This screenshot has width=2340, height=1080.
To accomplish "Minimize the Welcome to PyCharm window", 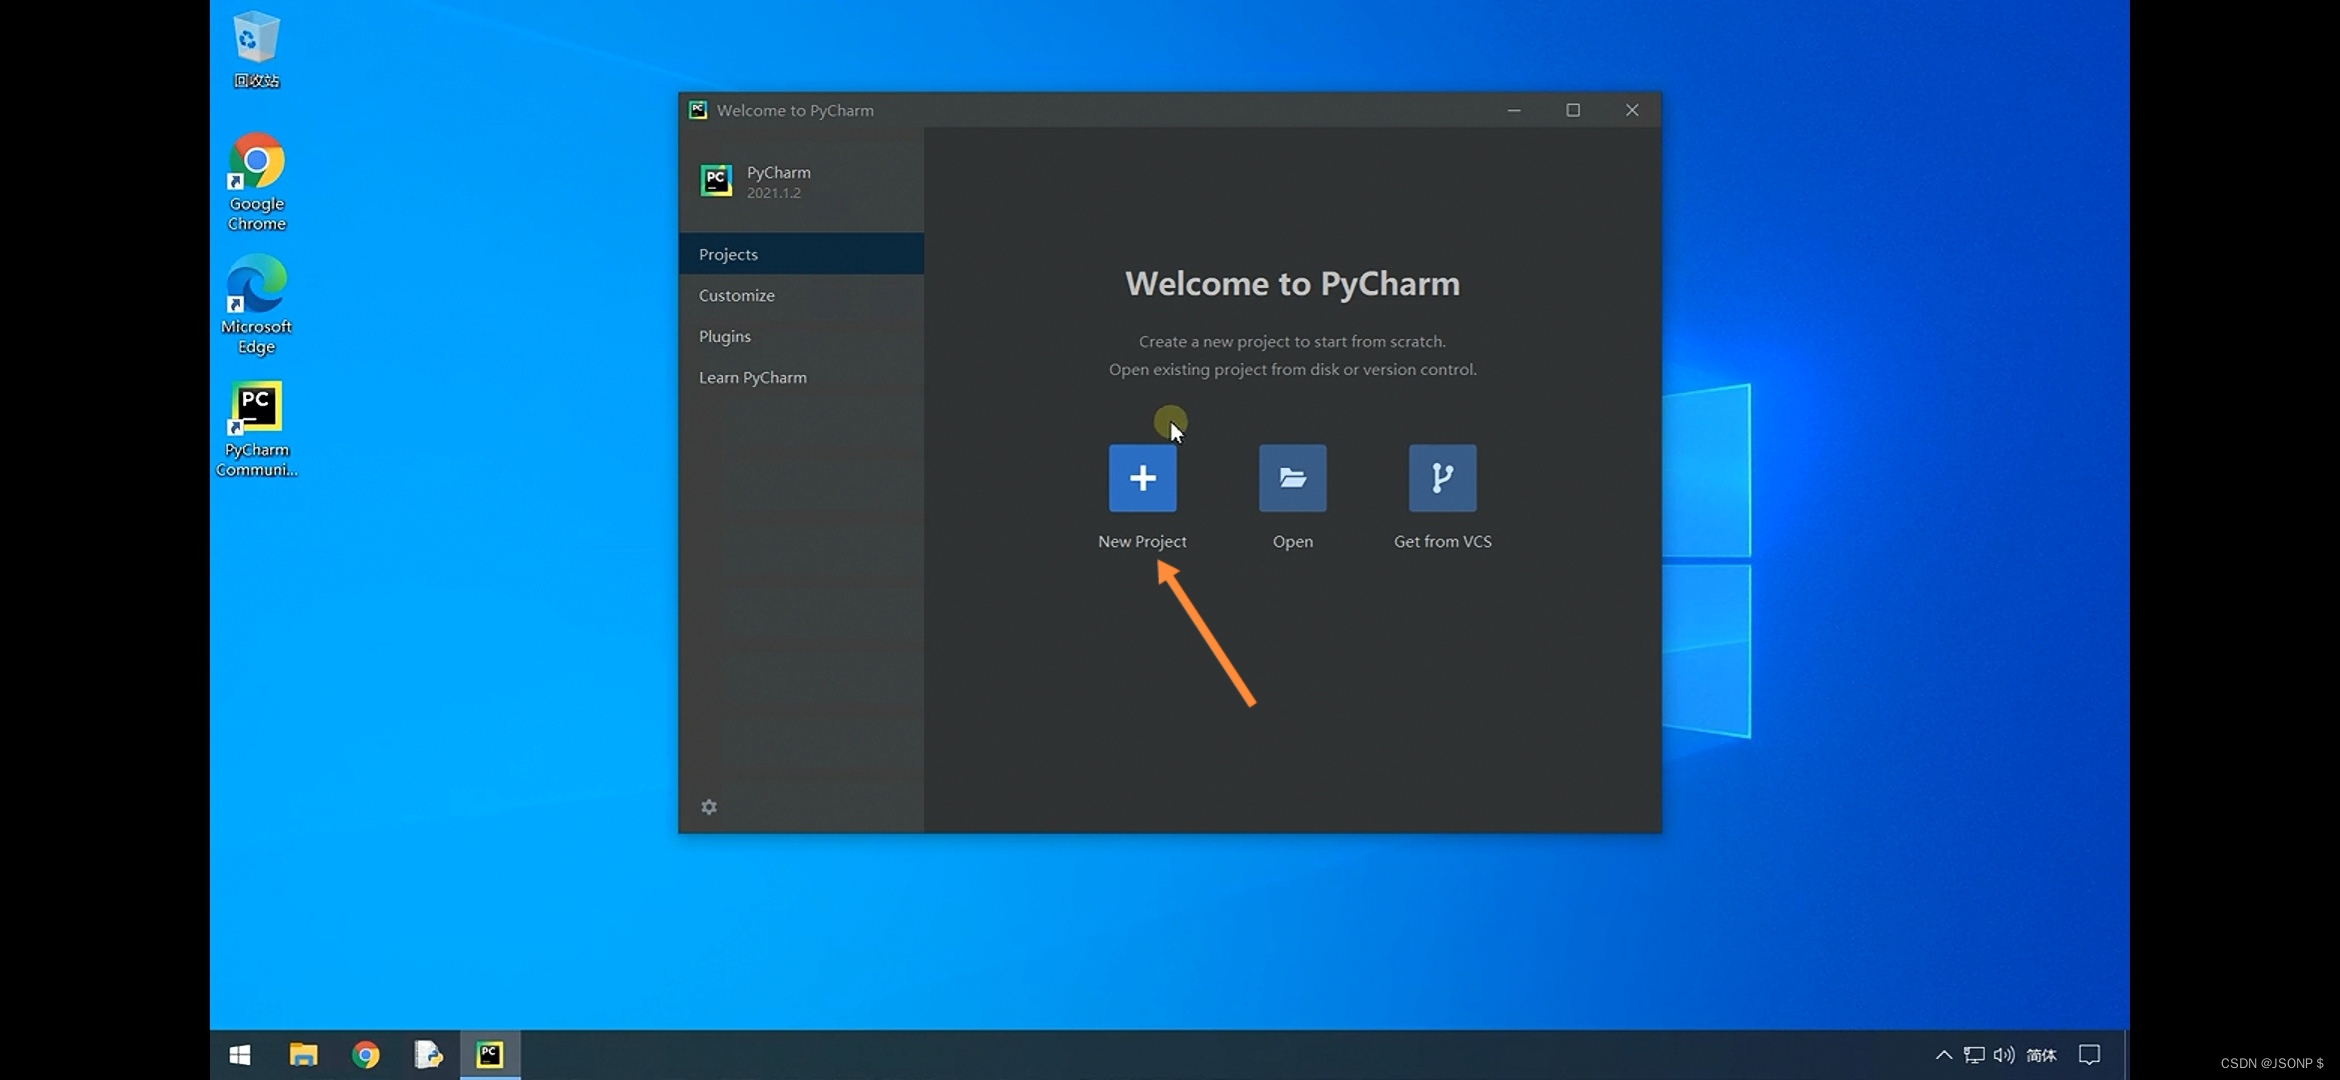I will pyautogui.click(x=1514, y=110).
